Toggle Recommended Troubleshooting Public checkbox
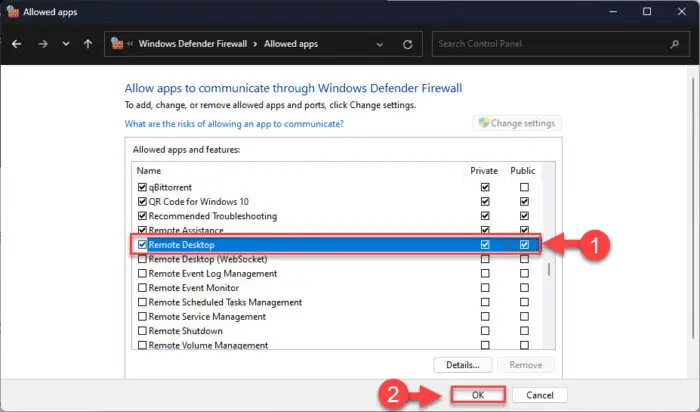700x412 pixels. click(x=524, y=216)
